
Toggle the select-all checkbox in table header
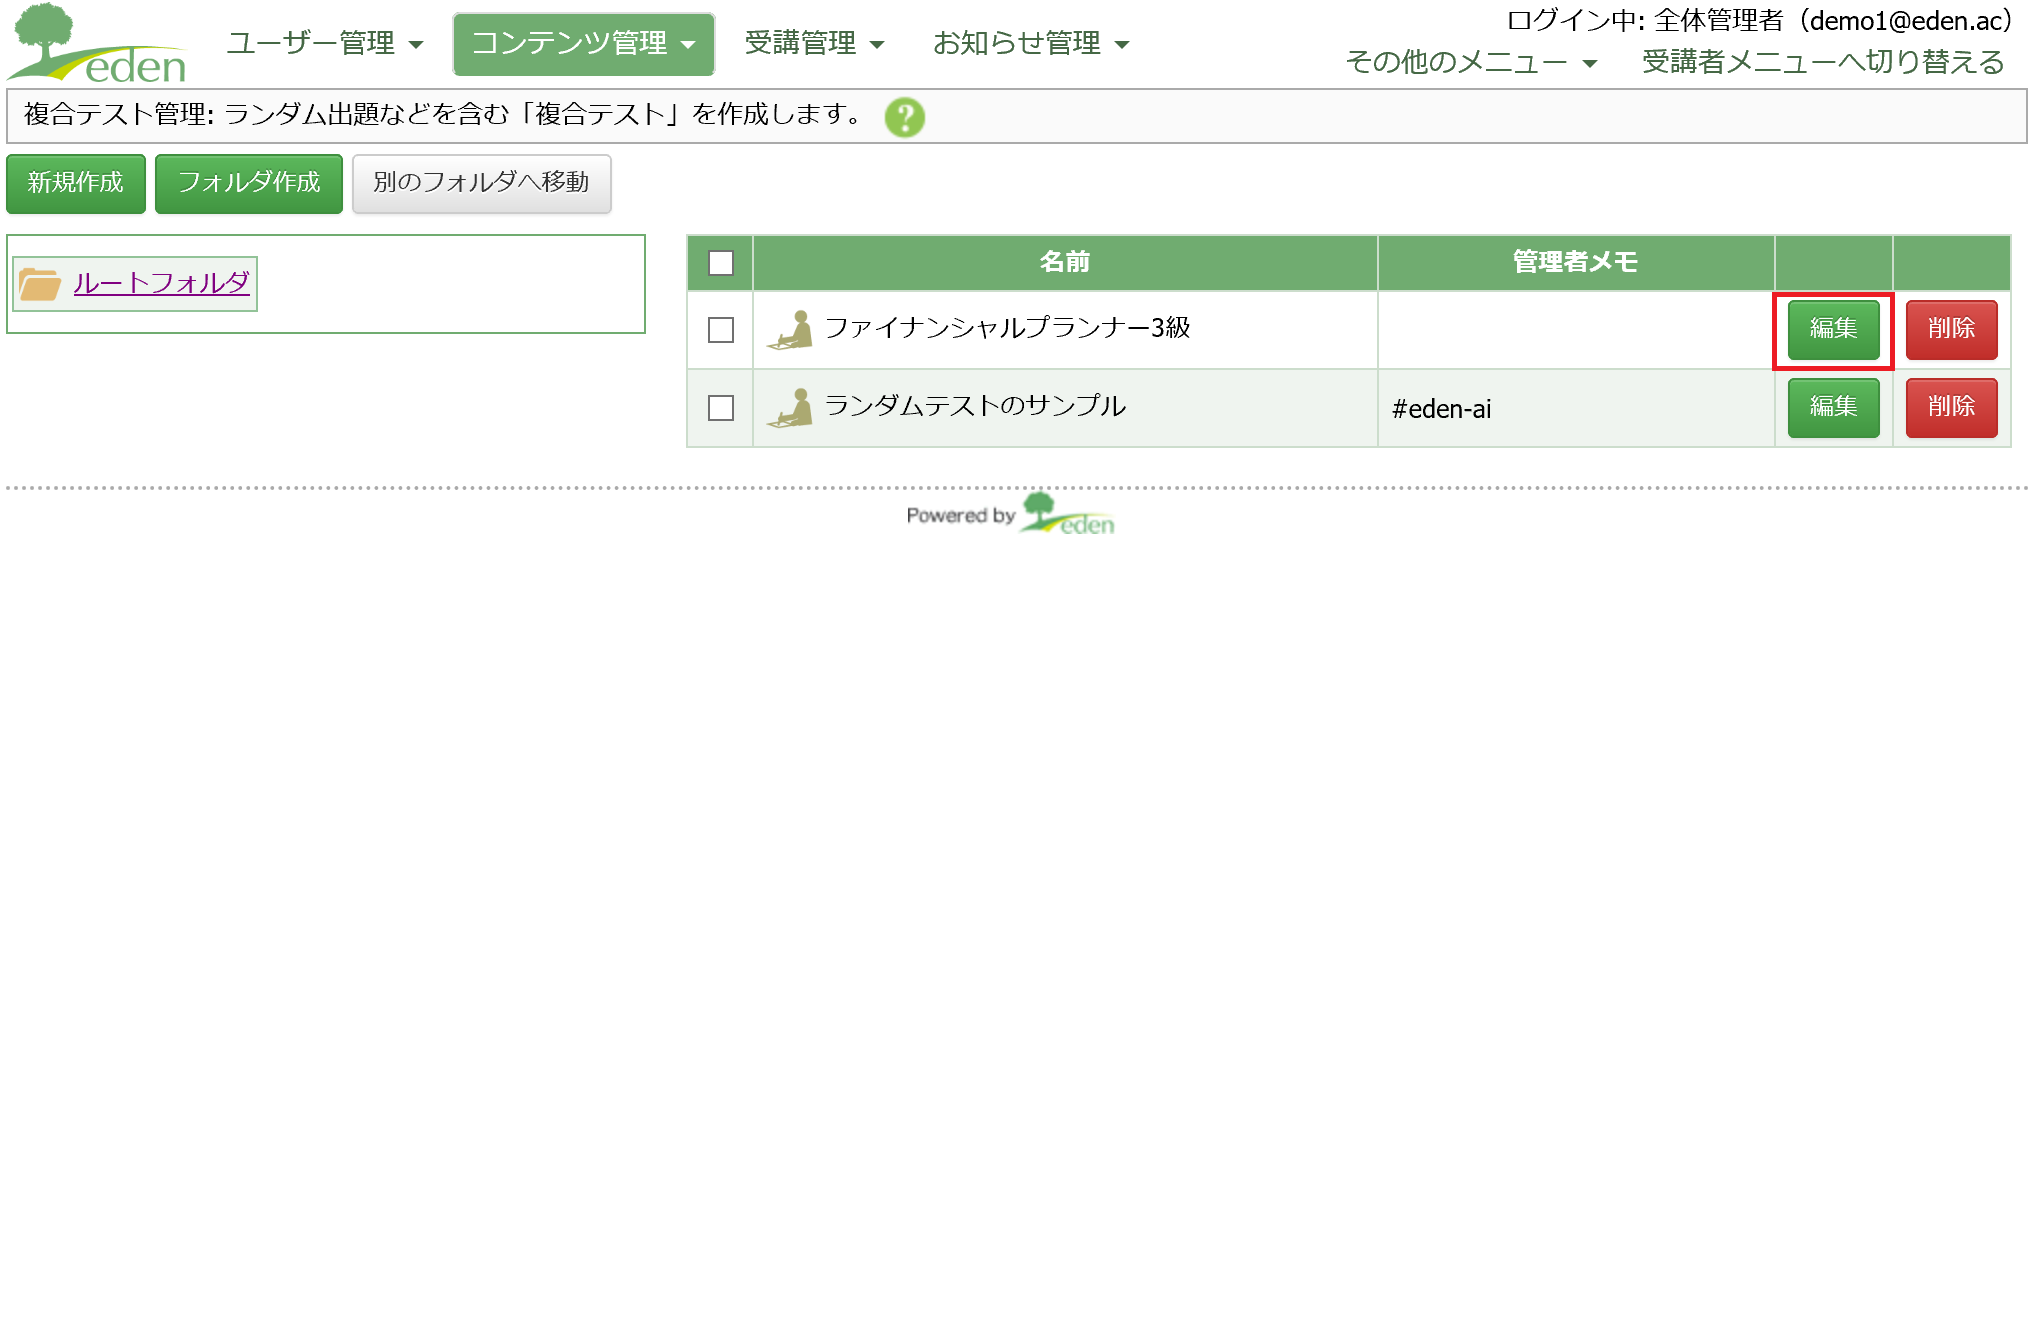pyautogui.click(x=721, y=263)
